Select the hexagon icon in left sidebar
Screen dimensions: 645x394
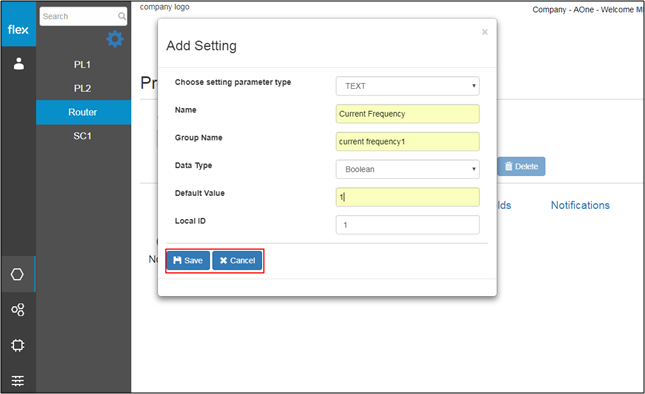[17, 274]
